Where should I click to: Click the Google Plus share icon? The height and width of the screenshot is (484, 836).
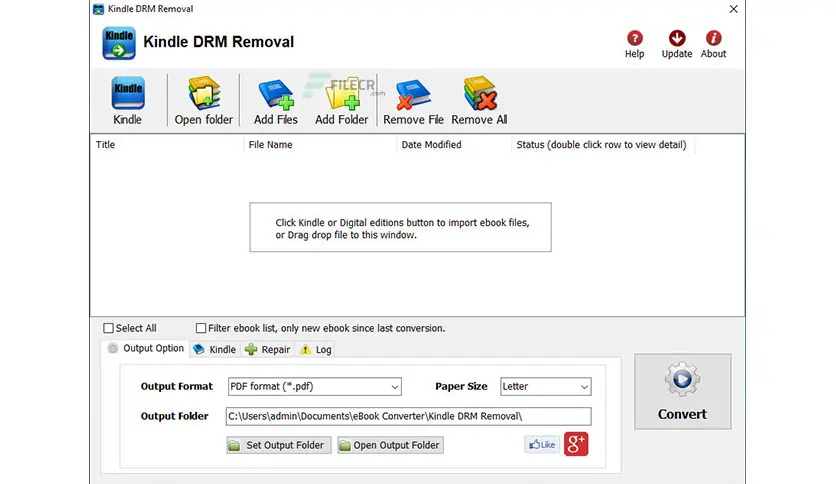click(576, 444)
